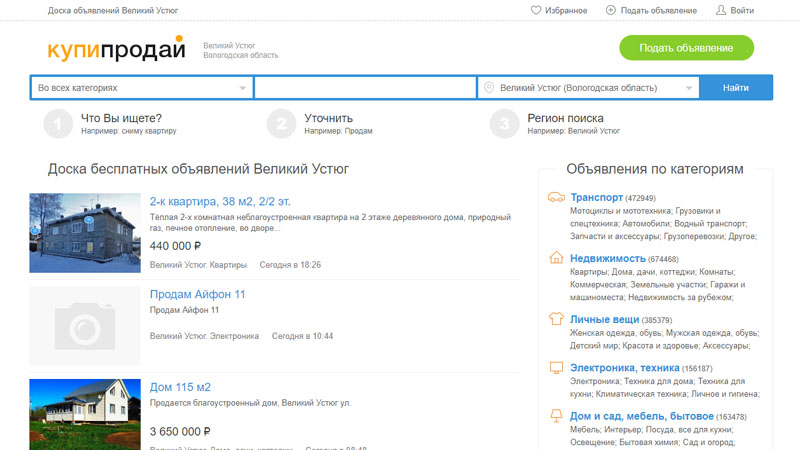
Task: Click Климатическая техника subcategory
Action: tap(642, 394)
